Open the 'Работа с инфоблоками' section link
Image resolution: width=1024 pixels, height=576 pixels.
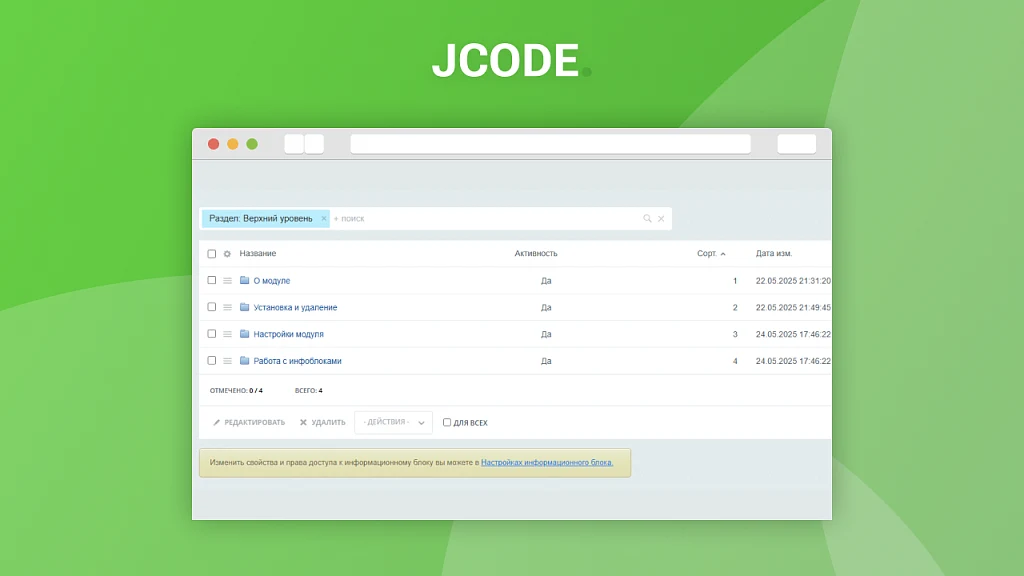(297, 361)
